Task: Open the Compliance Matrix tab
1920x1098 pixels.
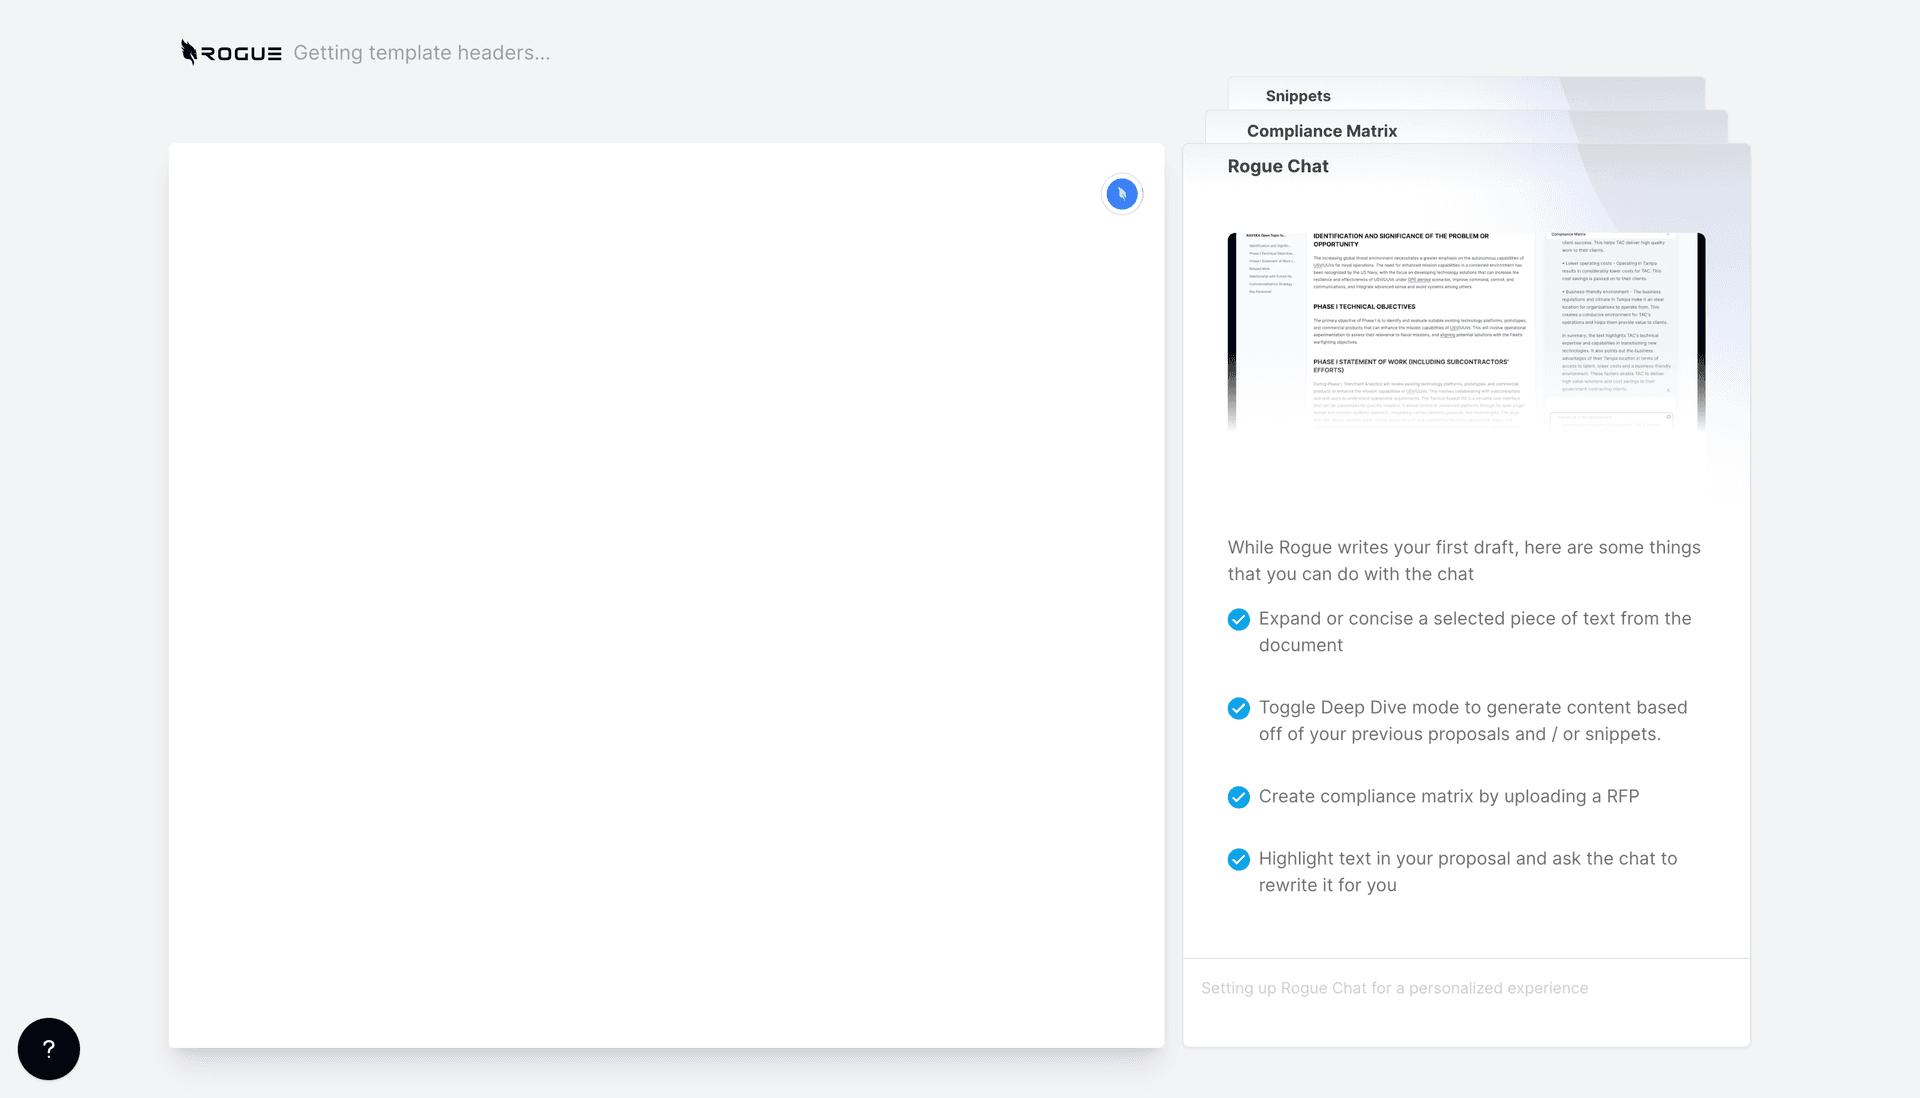Action: pyautogui.click(x=1322, y=131)
